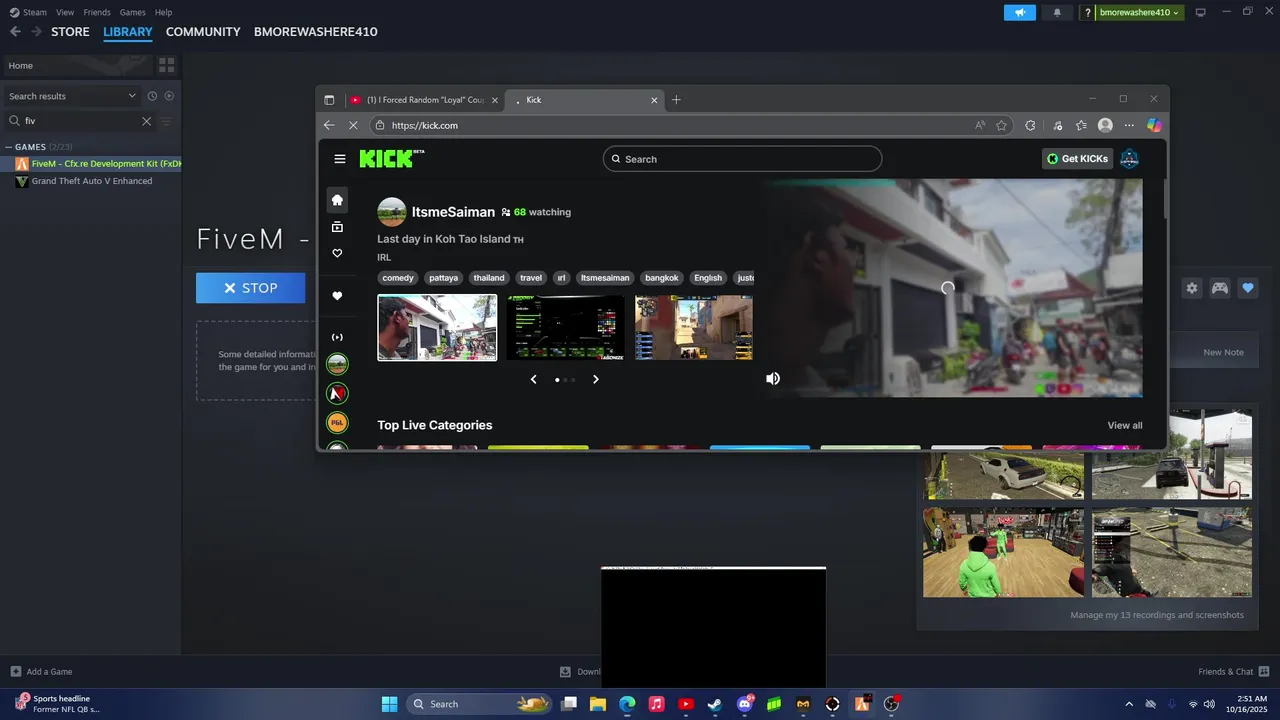Show next featured Kick streams
The image size is (1280, 720).
pyautogui.click(x=596, y=379)
